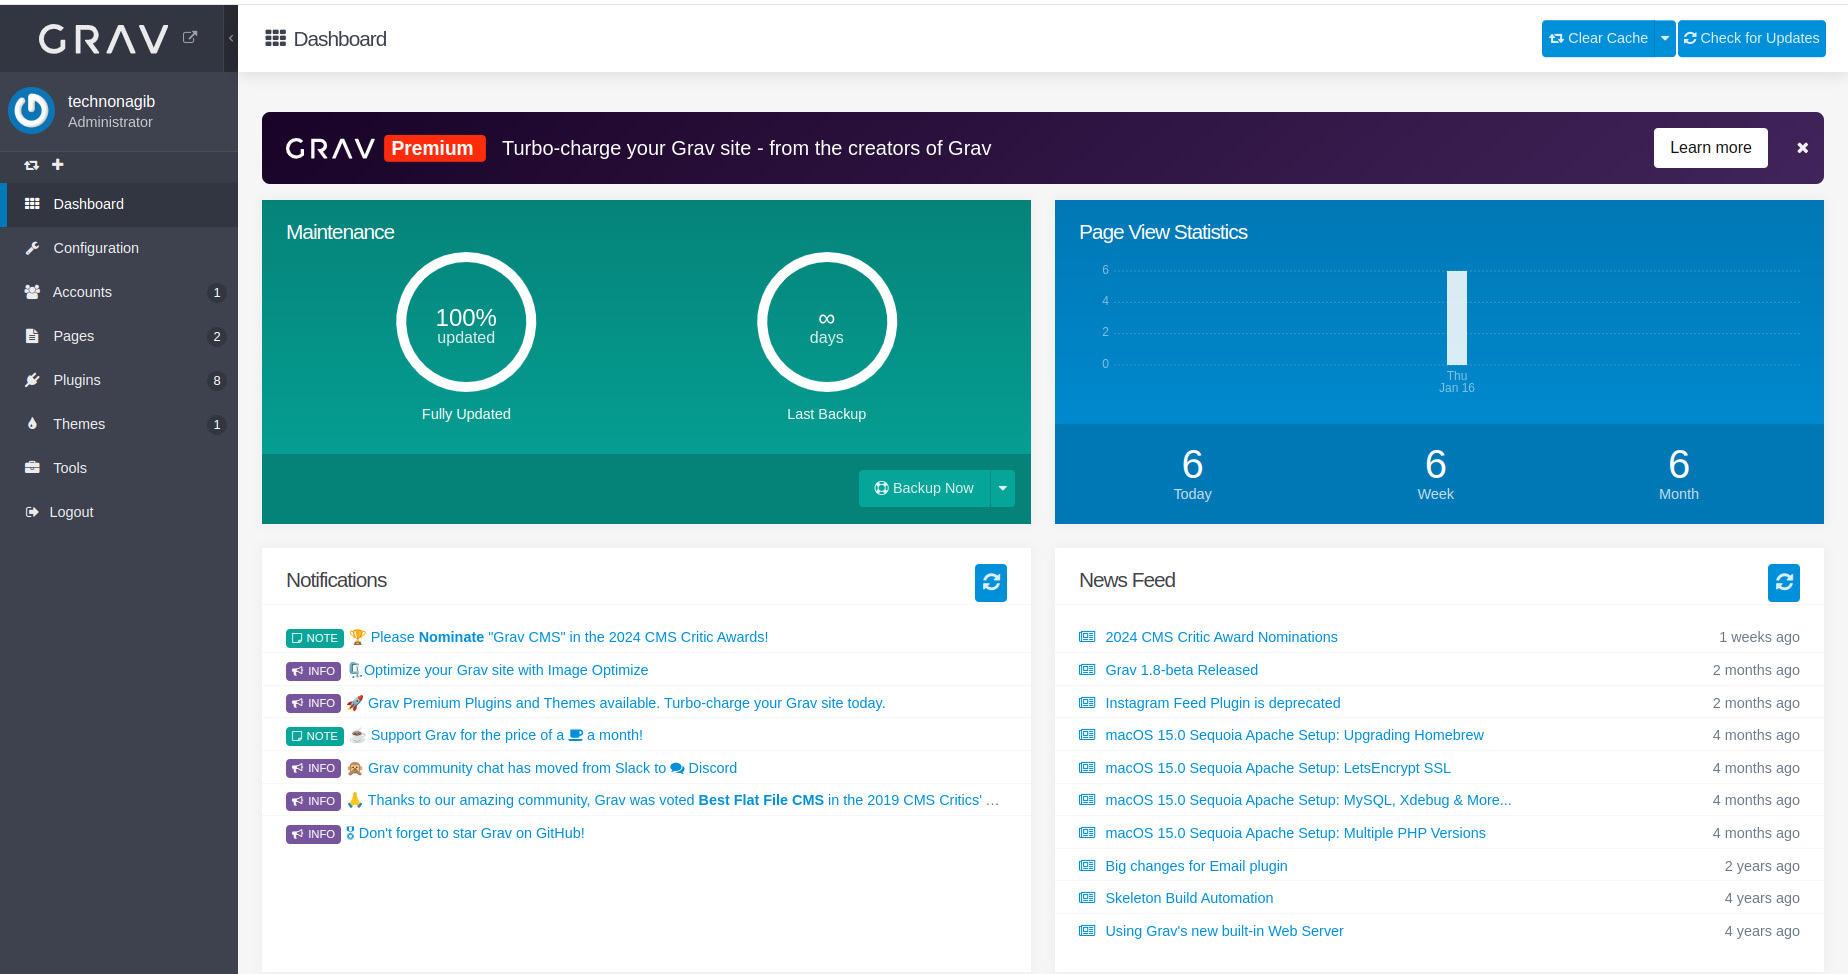Open Optimize your Grav site with Image Optimize
Screen dimensions: 1848x974
pos(506,670)
